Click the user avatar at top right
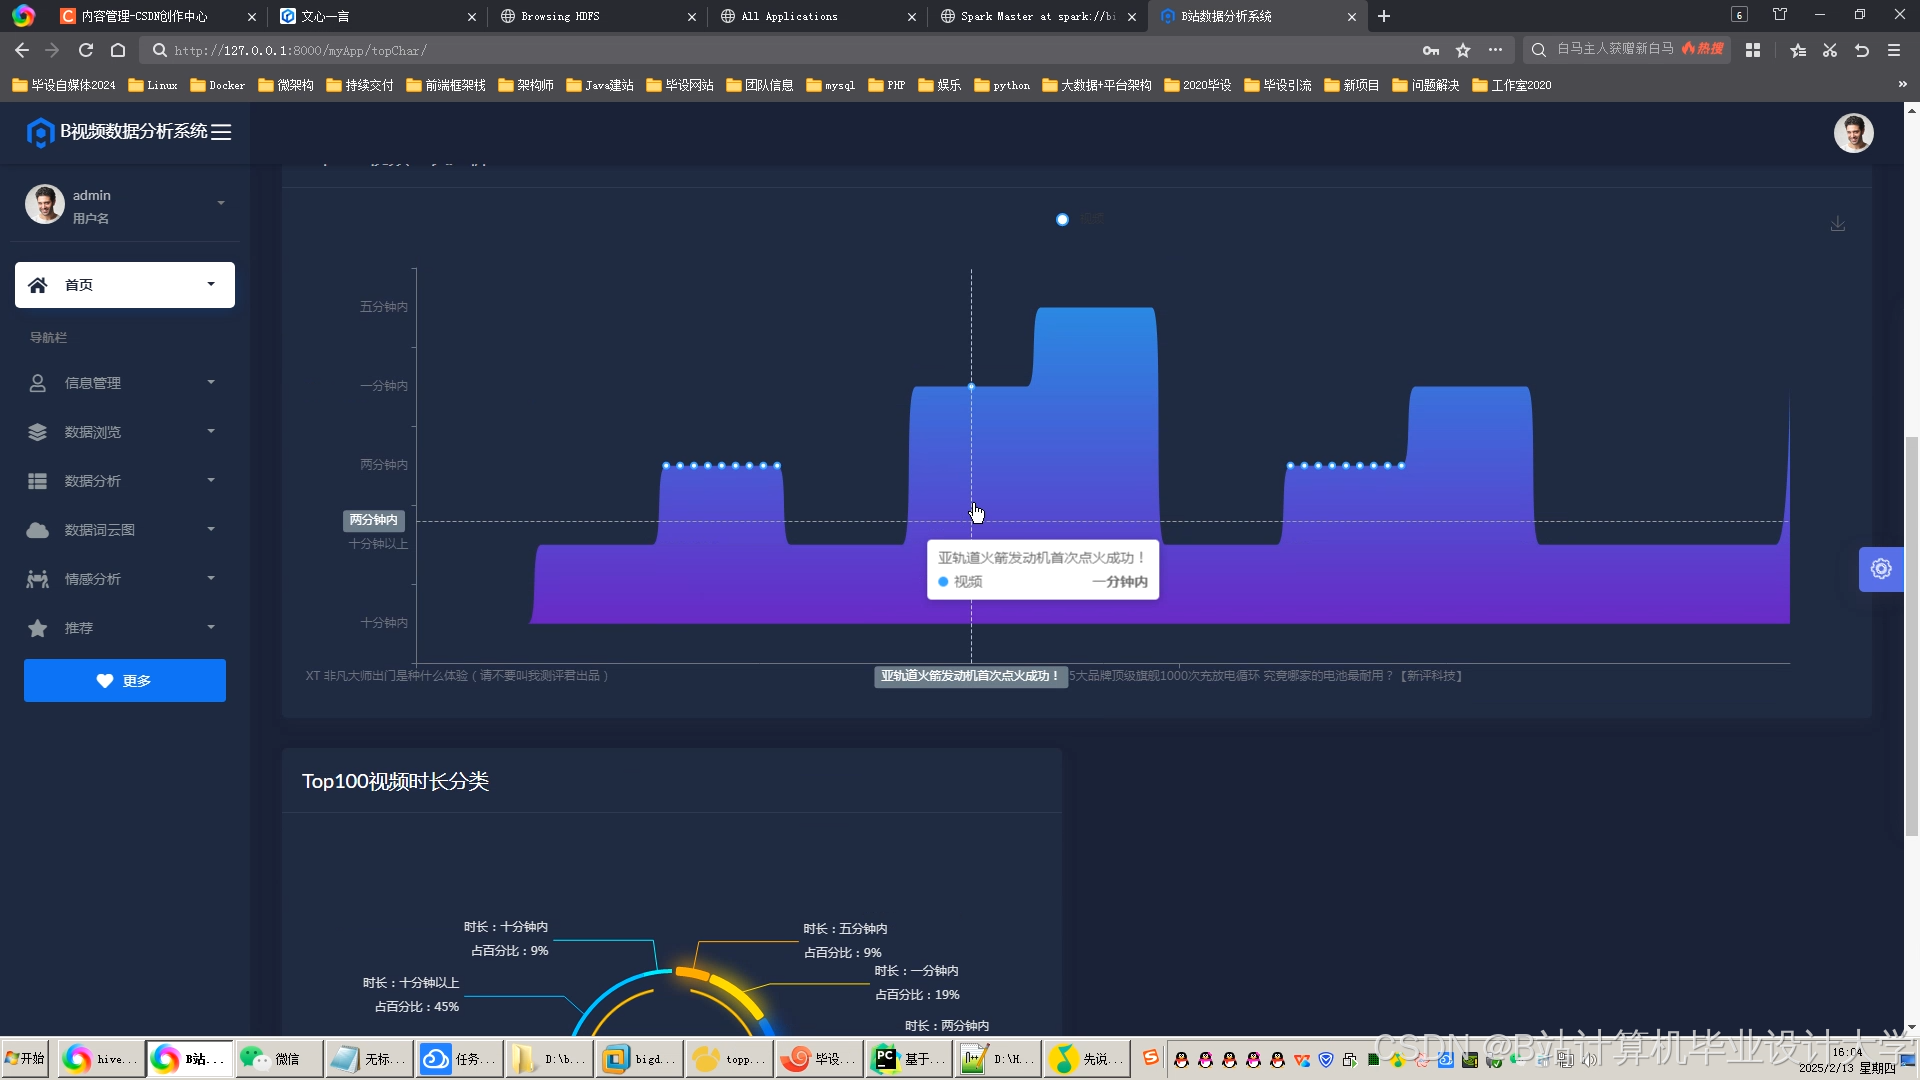 1852,133
